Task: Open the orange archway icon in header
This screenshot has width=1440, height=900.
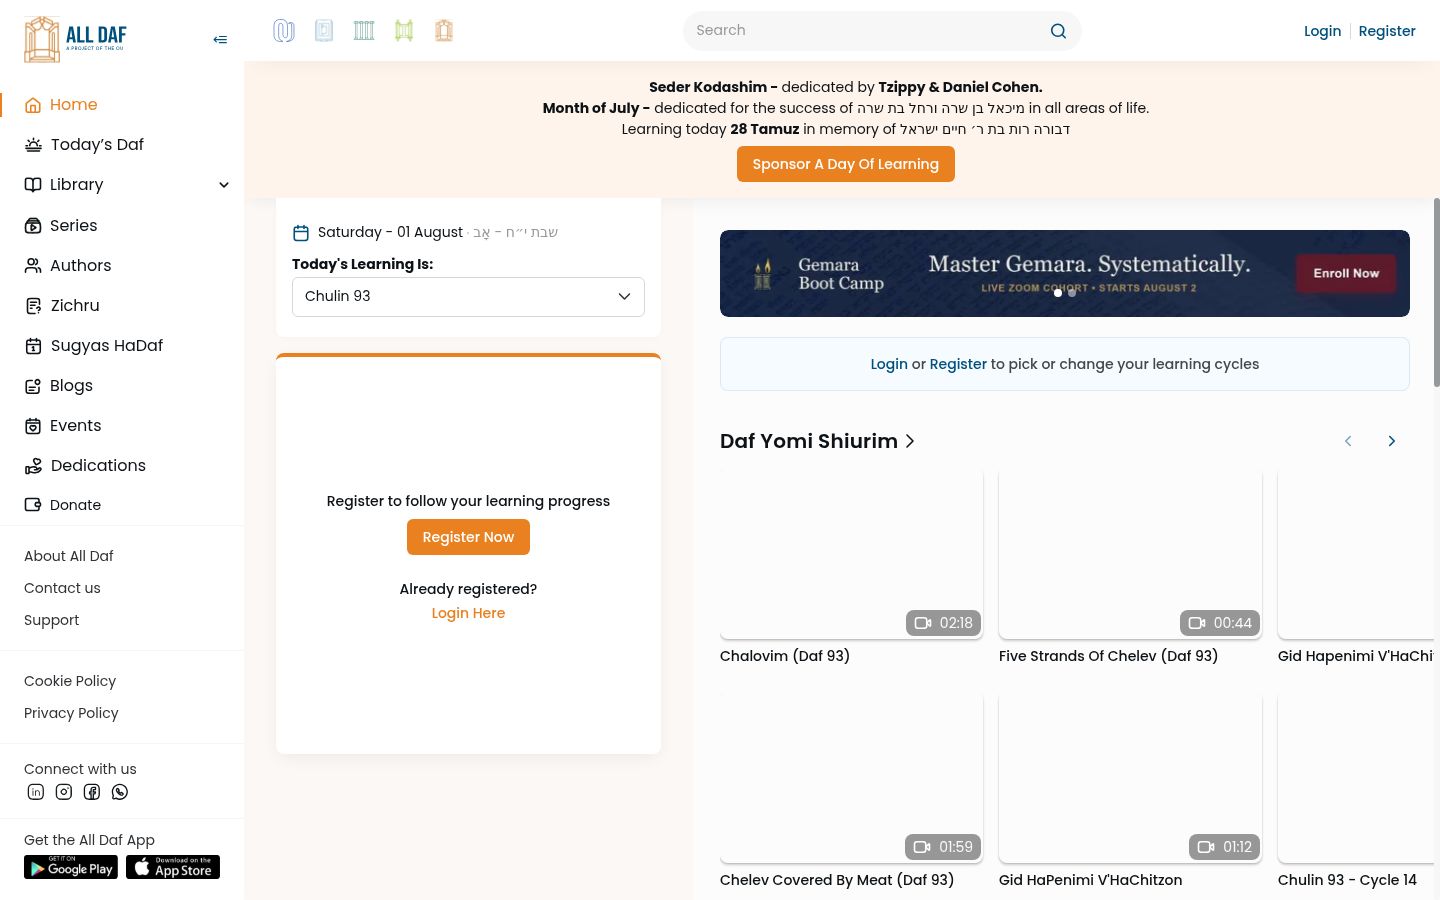Action: (444, 31)
